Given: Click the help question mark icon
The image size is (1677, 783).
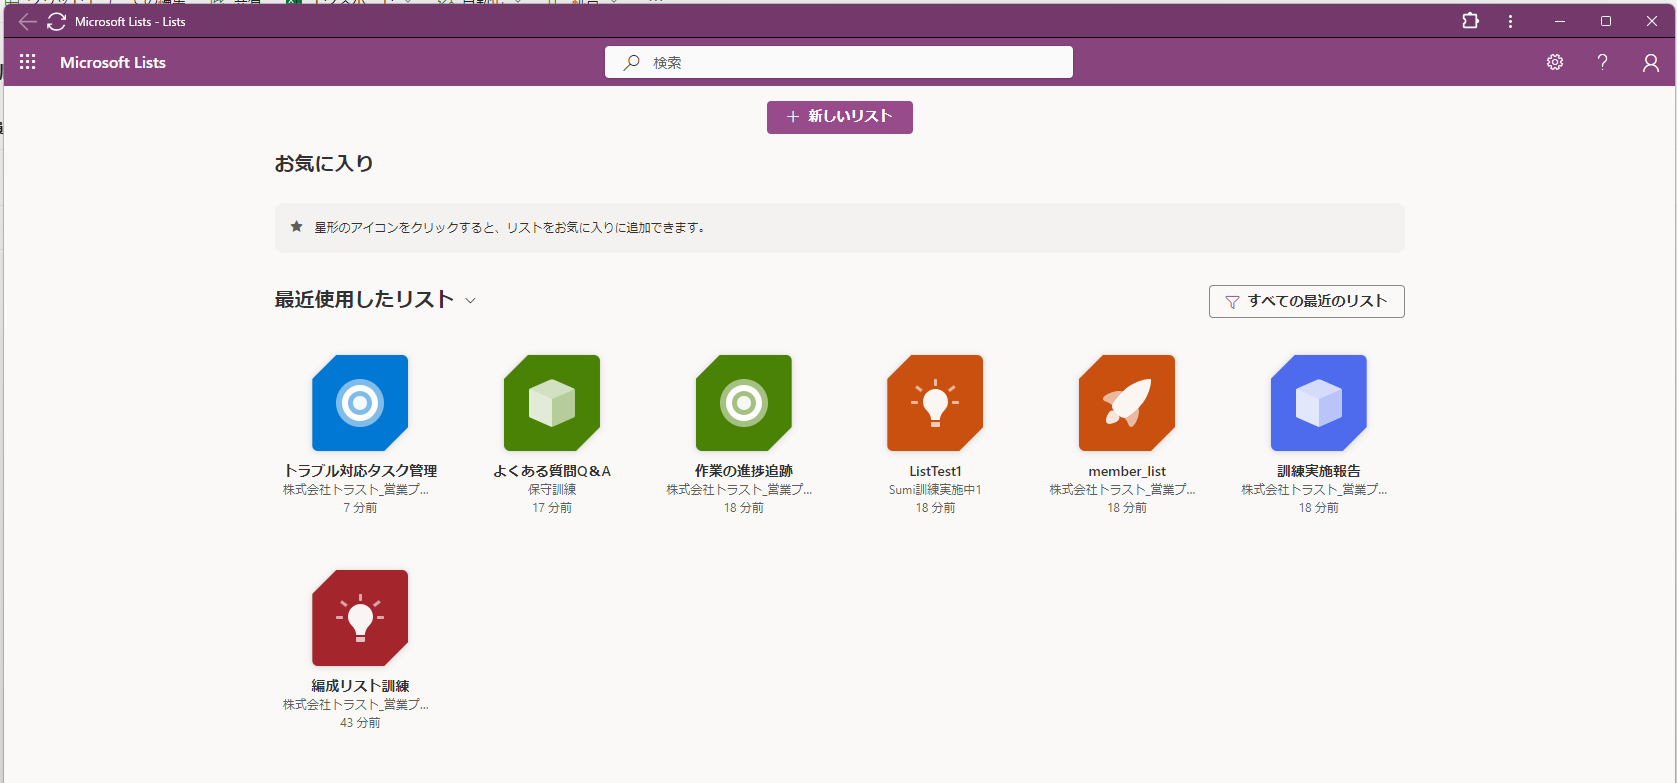Looking at the screenshot, I should (x=1603, y=62).
